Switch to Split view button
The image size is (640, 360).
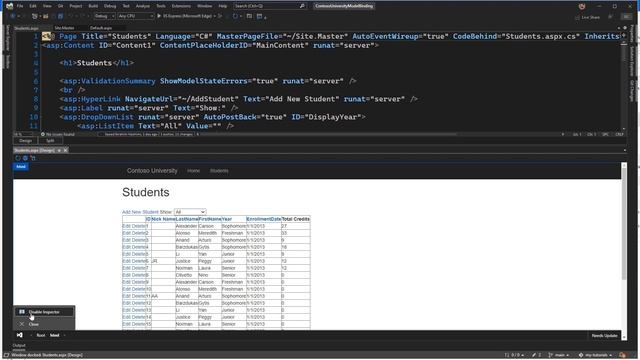(50, 141)
